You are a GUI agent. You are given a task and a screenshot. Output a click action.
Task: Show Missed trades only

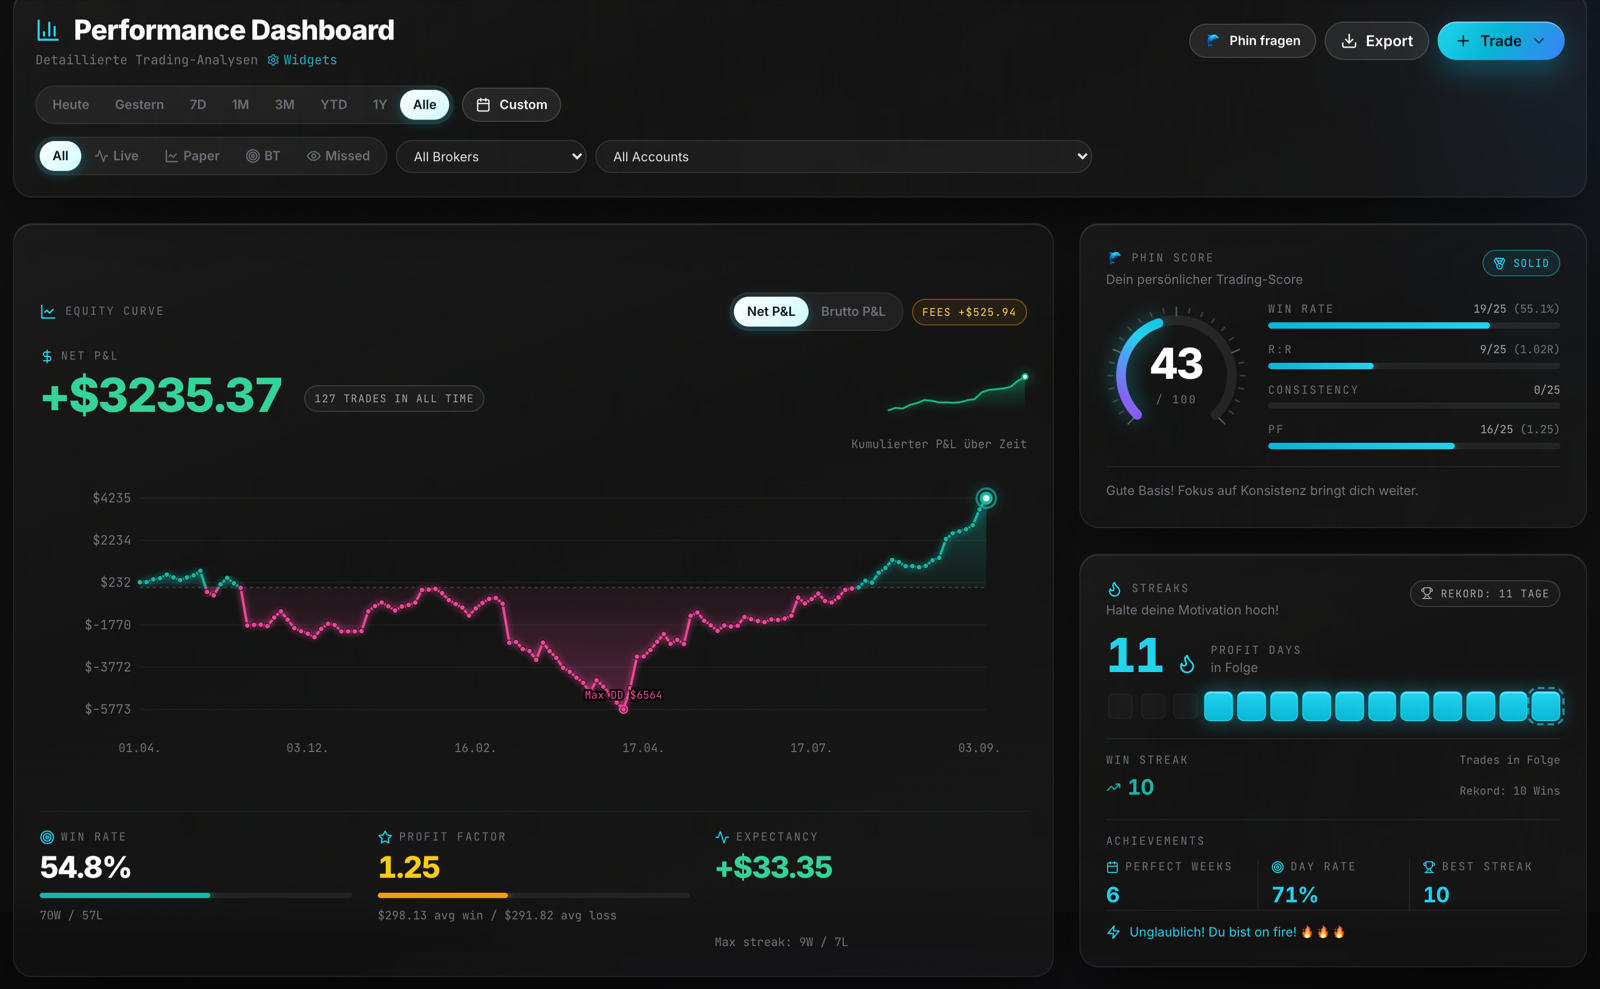coord(338,156)
